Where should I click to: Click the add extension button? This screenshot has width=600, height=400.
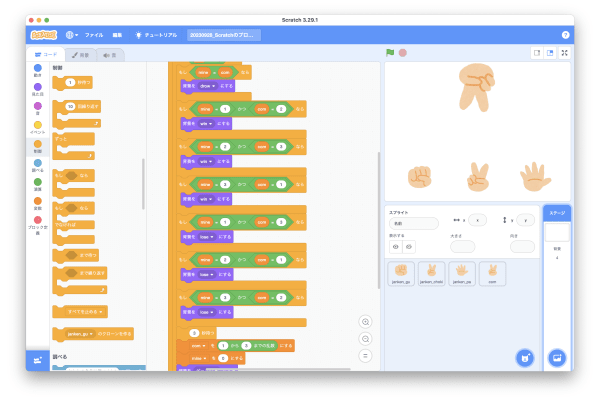pyautogui.click(x=38, y=360)
